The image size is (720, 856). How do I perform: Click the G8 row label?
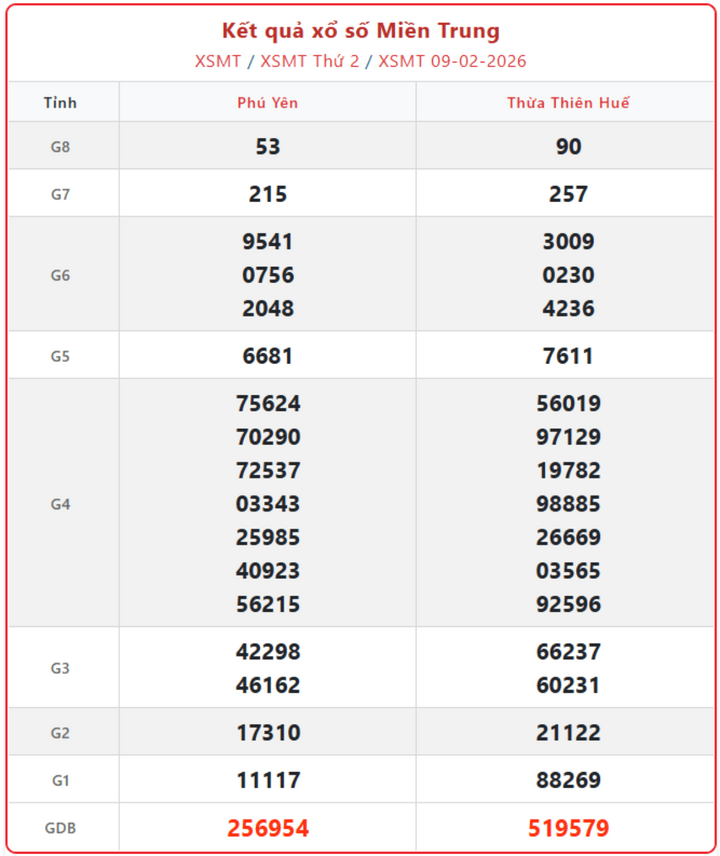[x=60, y=147]
